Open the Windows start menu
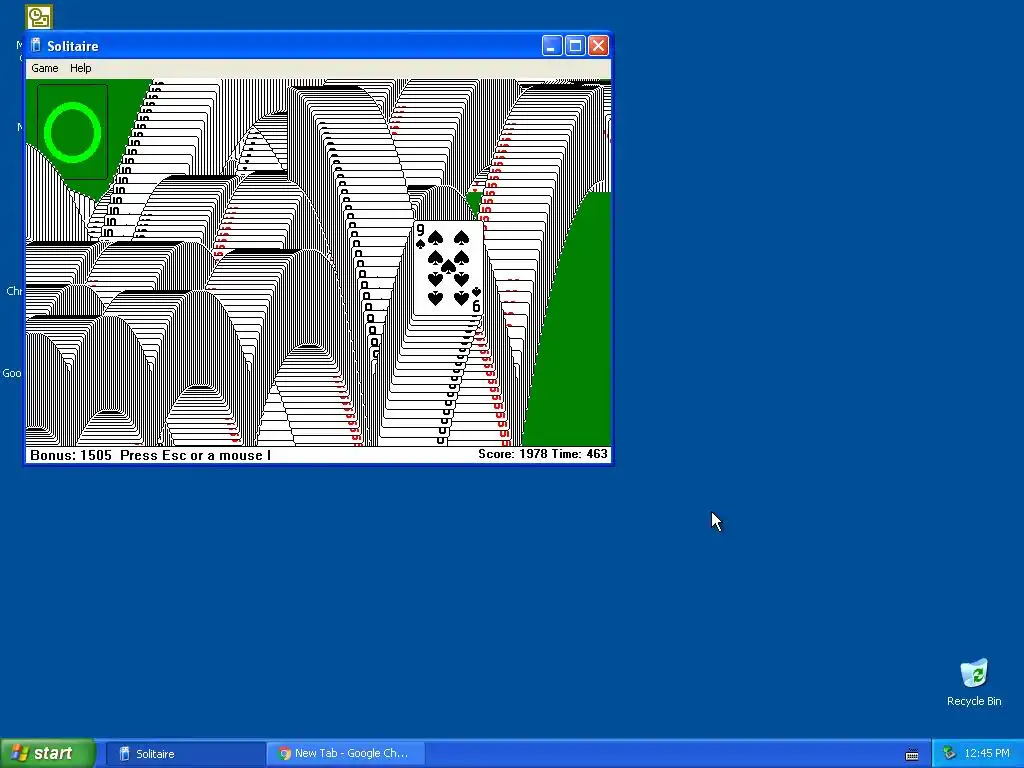 48,754
